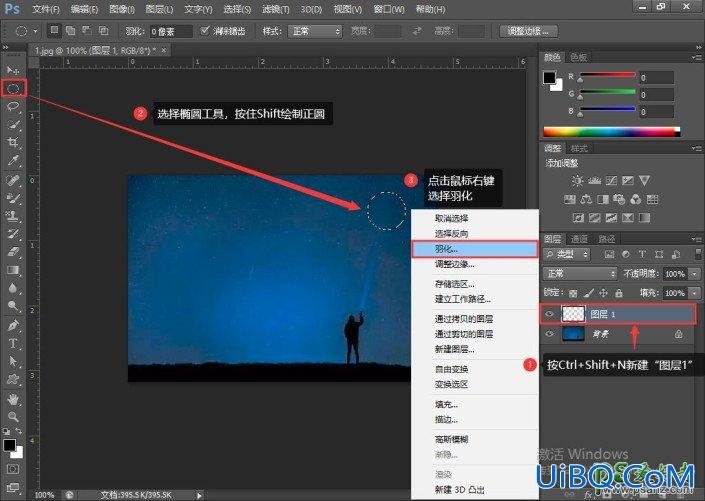Click the 调整边缘... button
The width and height of the screenshot is (705, 501).
coord(528,31)
